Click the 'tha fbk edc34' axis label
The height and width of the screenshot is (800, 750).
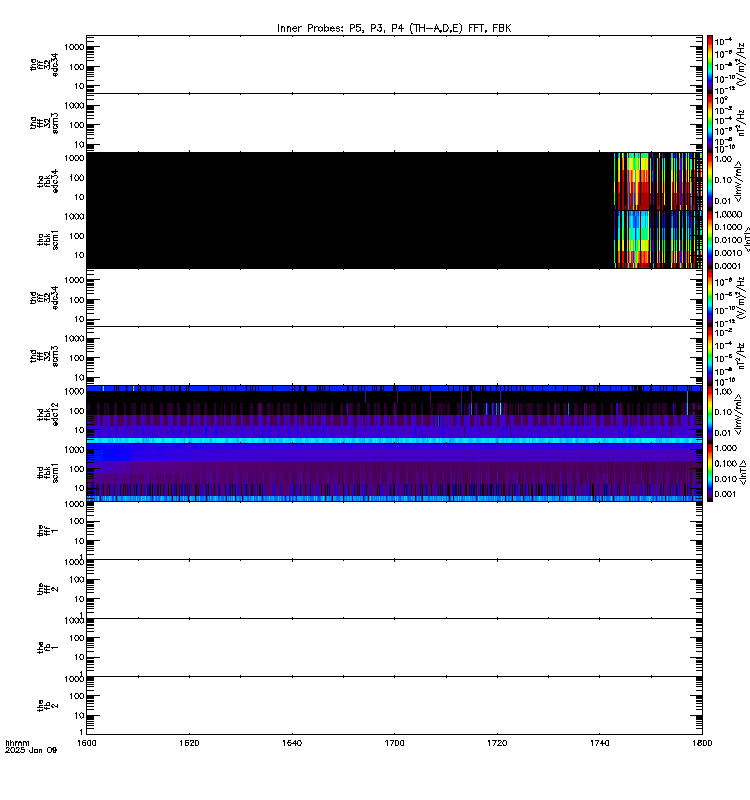point(48,181)
